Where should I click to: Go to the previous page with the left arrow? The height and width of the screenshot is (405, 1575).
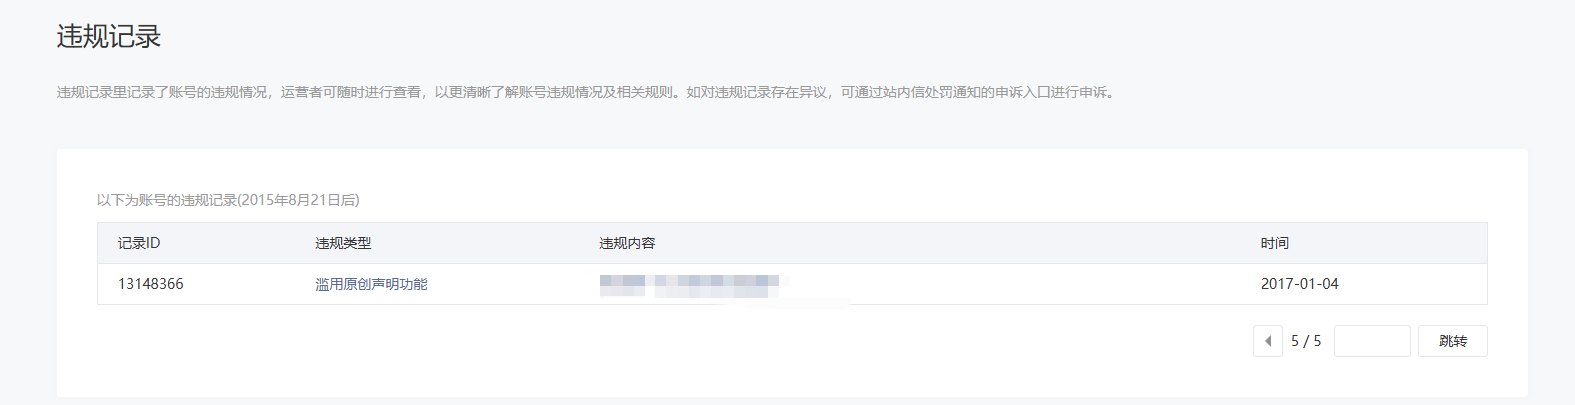[x=1267, y=341]
